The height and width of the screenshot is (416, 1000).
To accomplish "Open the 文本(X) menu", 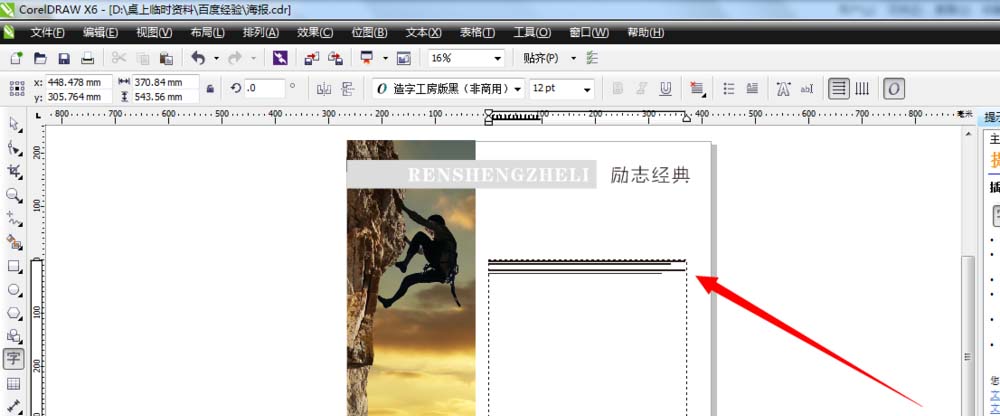I will click(x=423, y=33).
